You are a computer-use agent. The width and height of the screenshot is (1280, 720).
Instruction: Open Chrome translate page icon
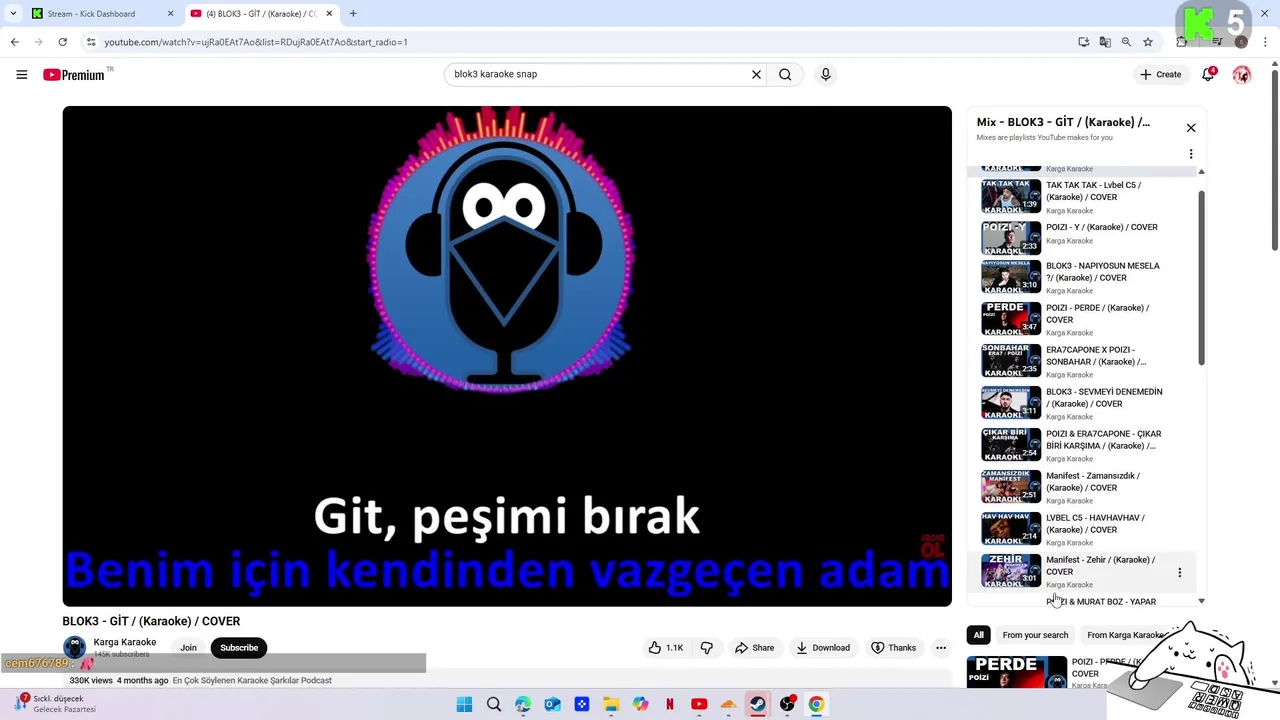click(1105, 42)
